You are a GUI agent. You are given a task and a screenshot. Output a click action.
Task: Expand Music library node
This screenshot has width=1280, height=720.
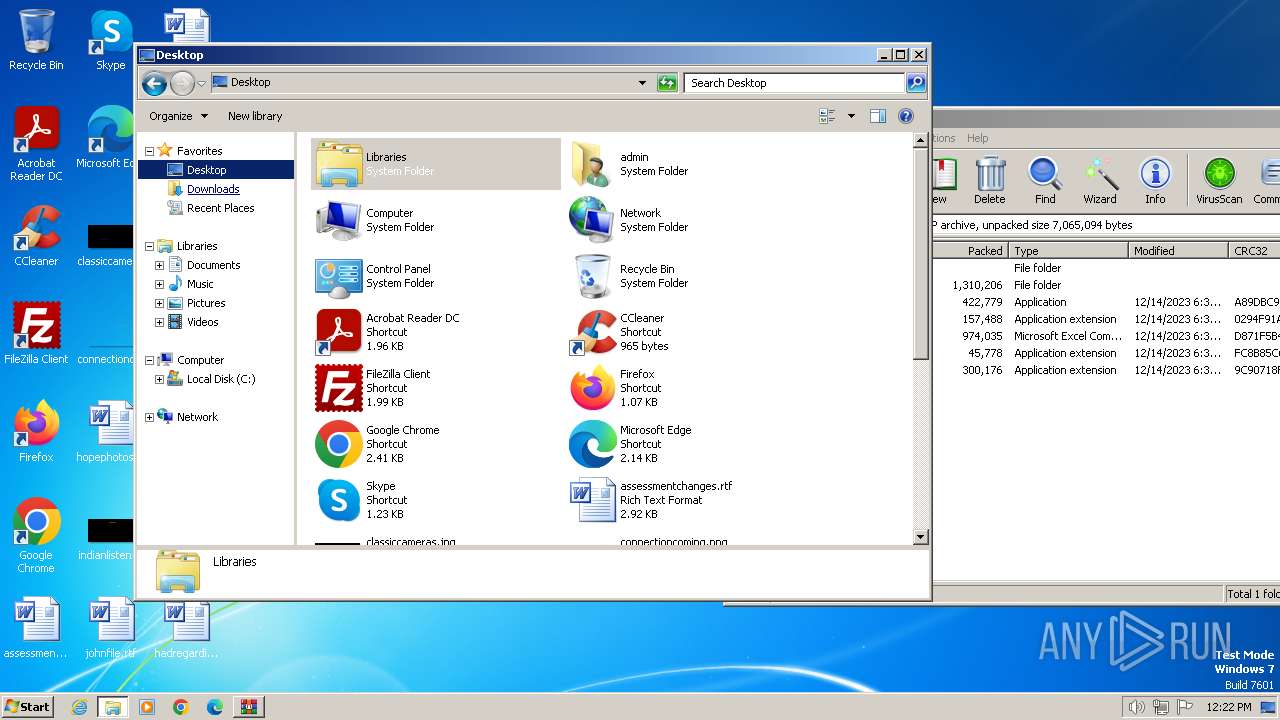click(x=159, y=284)
